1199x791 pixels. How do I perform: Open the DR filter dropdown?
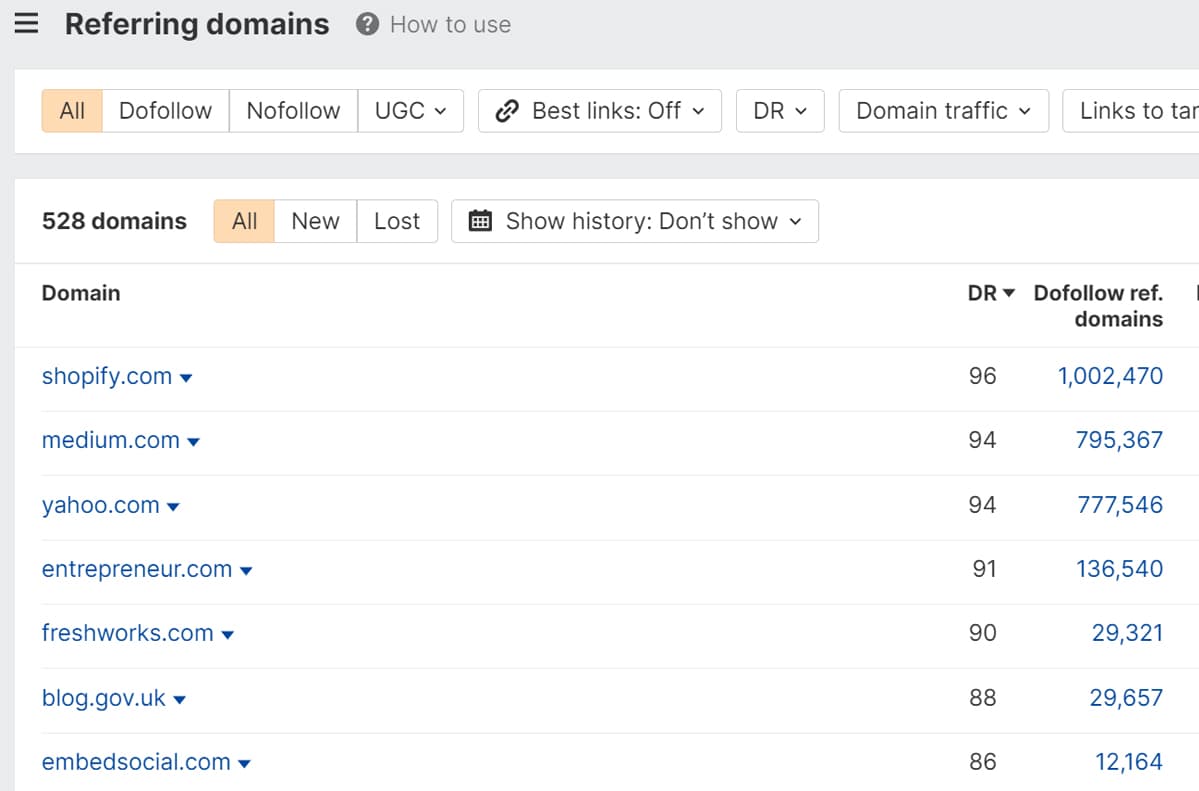pos(779,111)
